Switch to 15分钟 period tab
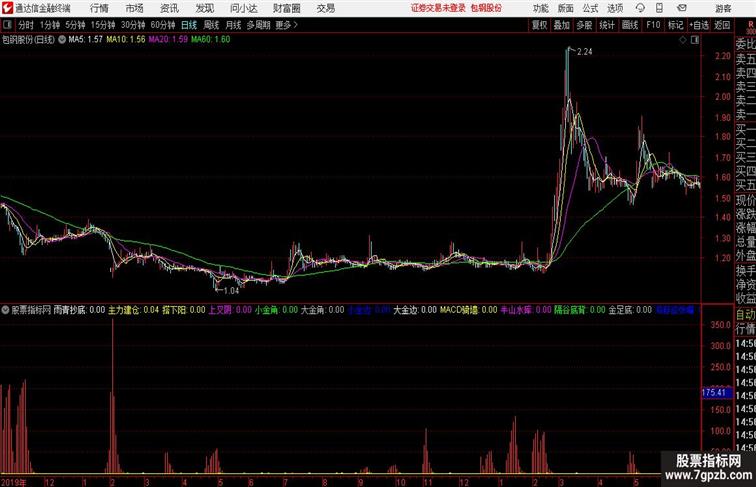Image resolution: width=756 pixels, height=487 pixels. coord(103,25)
